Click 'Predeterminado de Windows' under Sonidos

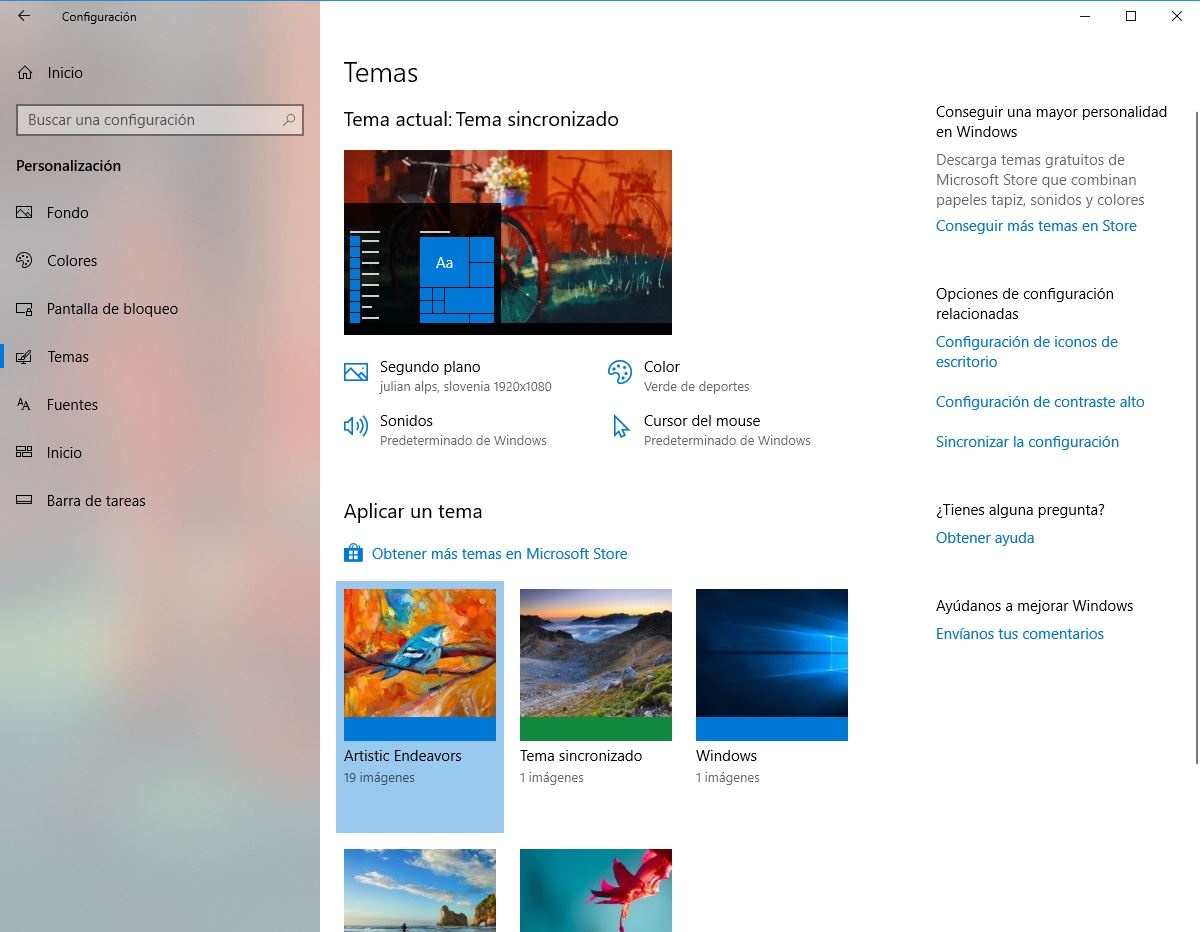tap(463, 441)
